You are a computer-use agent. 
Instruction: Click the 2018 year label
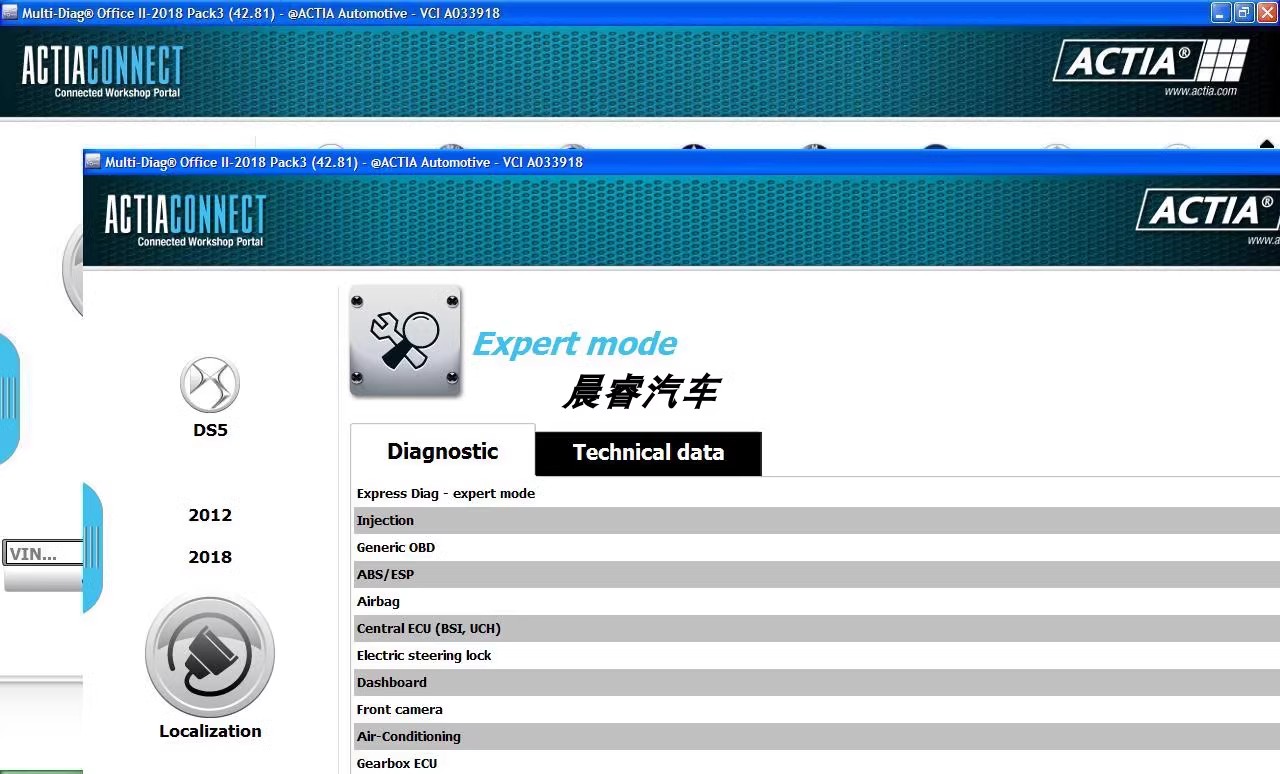(x=210, y=557)
